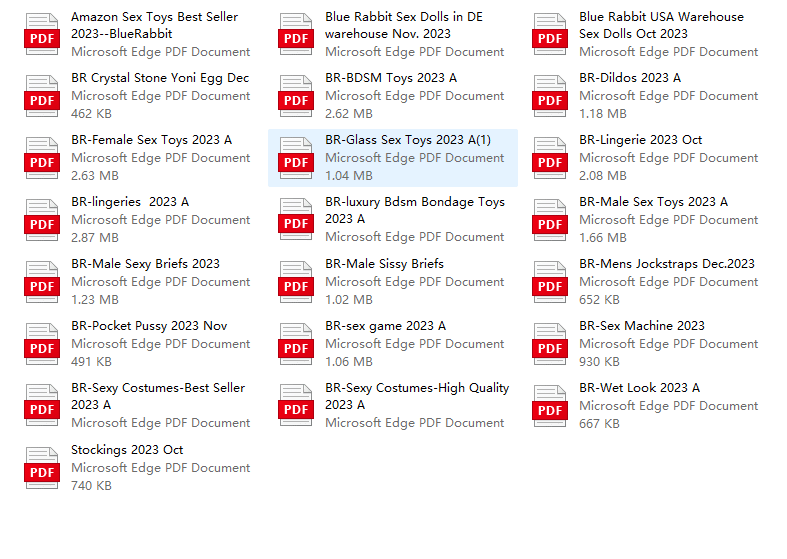The width and height of the screenshot is (787, 559).
Task: Select PDF icon of BR-BDSM Toys 2023 A
Action: [x=296, y=96]
